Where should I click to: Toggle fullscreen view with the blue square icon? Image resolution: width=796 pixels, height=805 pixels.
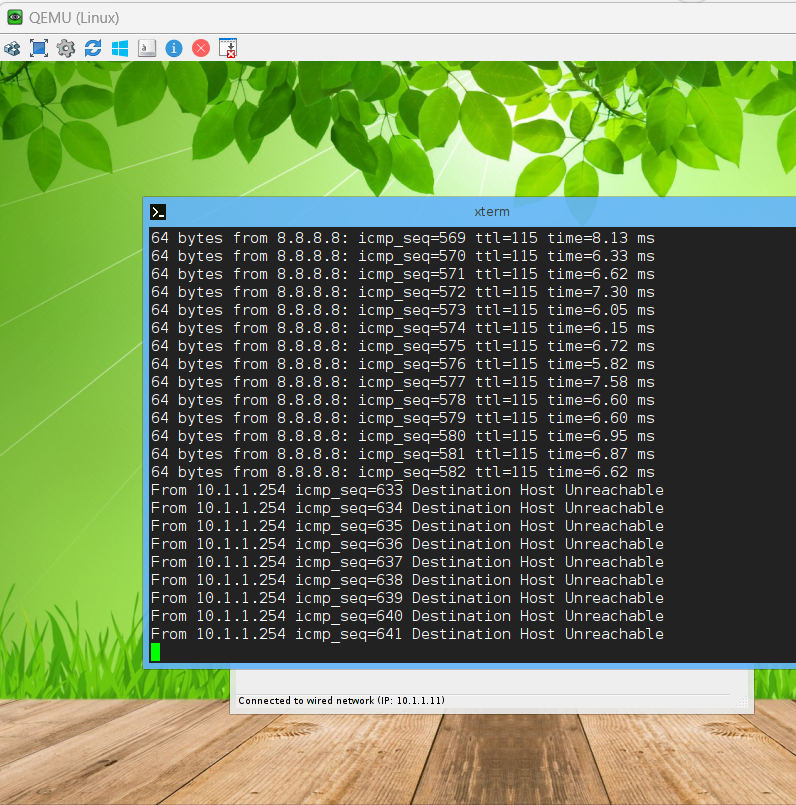39,48
